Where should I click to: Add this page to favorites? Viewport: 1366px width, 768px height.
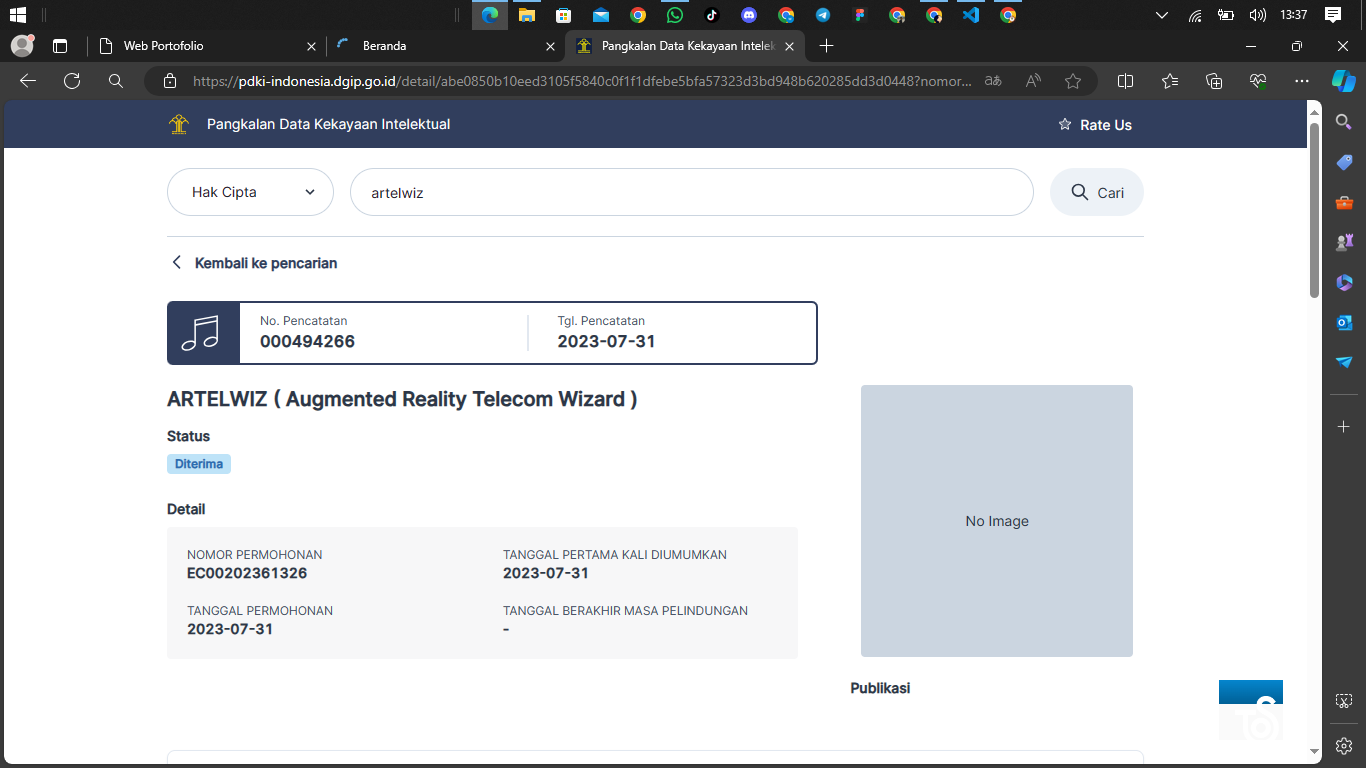point(1073,81)
